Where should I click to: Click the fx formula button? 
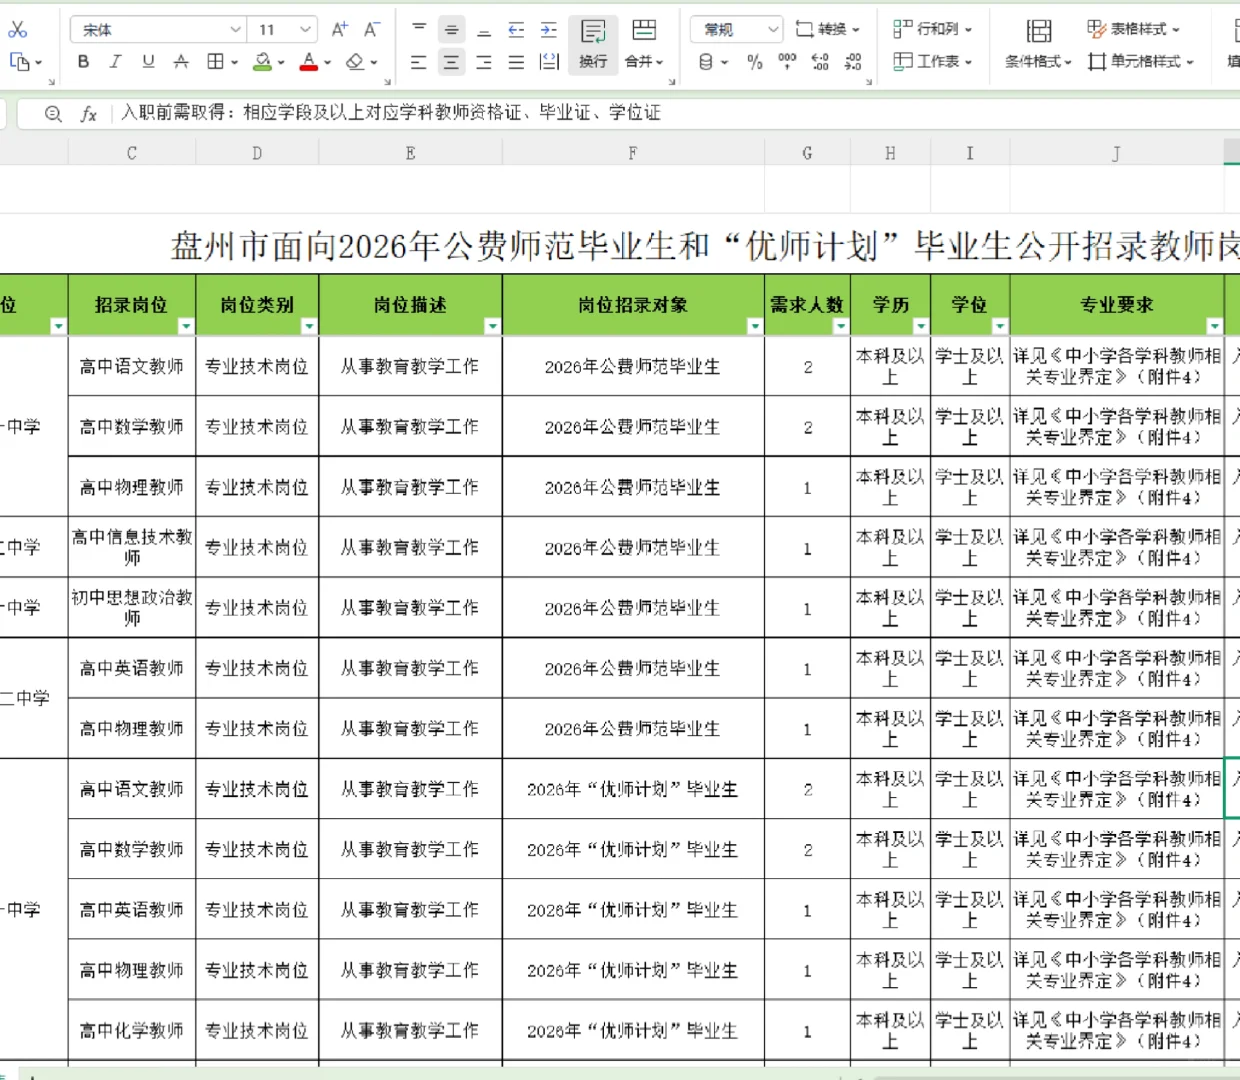point(89,113)
